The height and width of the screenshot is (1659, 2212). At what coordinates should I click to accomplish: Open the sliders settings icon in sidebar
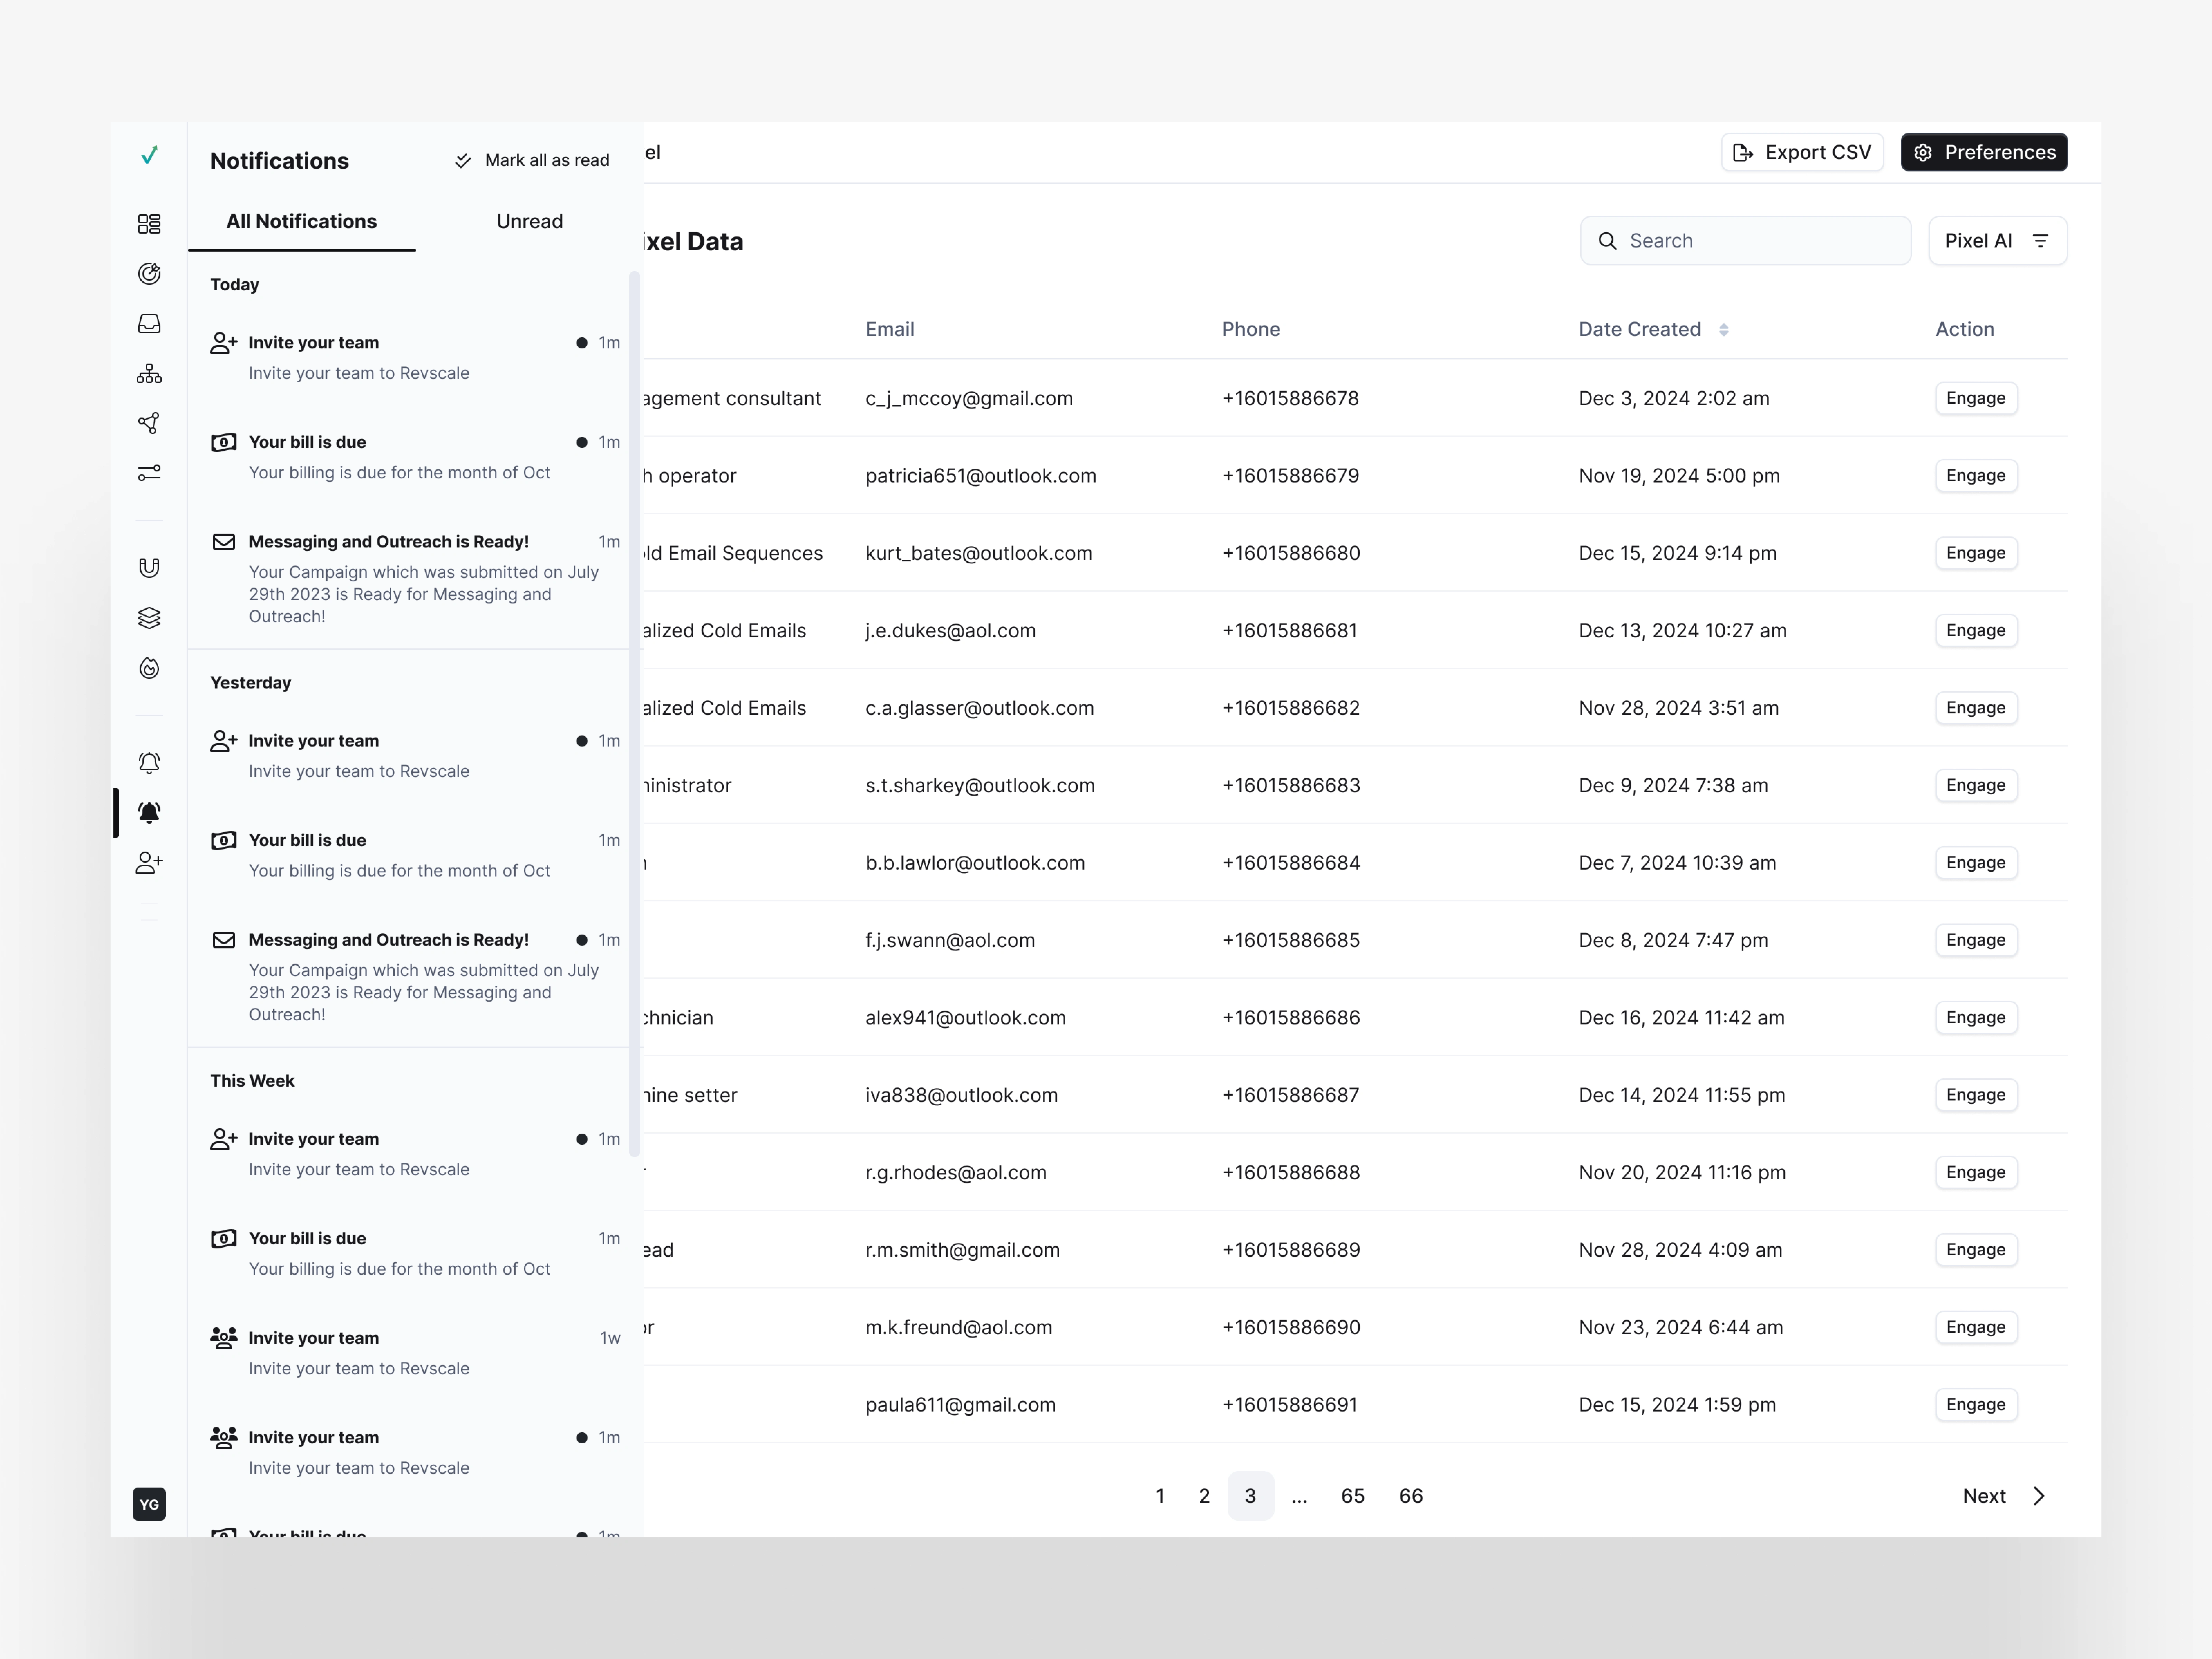tap(149, 473)
